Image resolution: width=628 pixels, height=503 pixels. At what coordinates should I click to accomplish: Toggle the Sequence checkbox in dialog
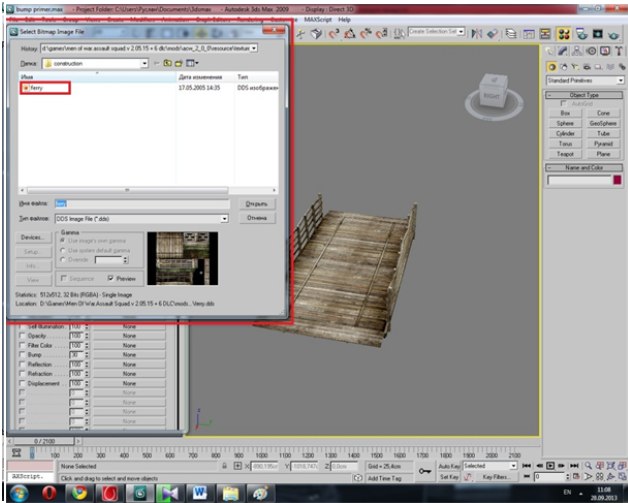(63, 278)
